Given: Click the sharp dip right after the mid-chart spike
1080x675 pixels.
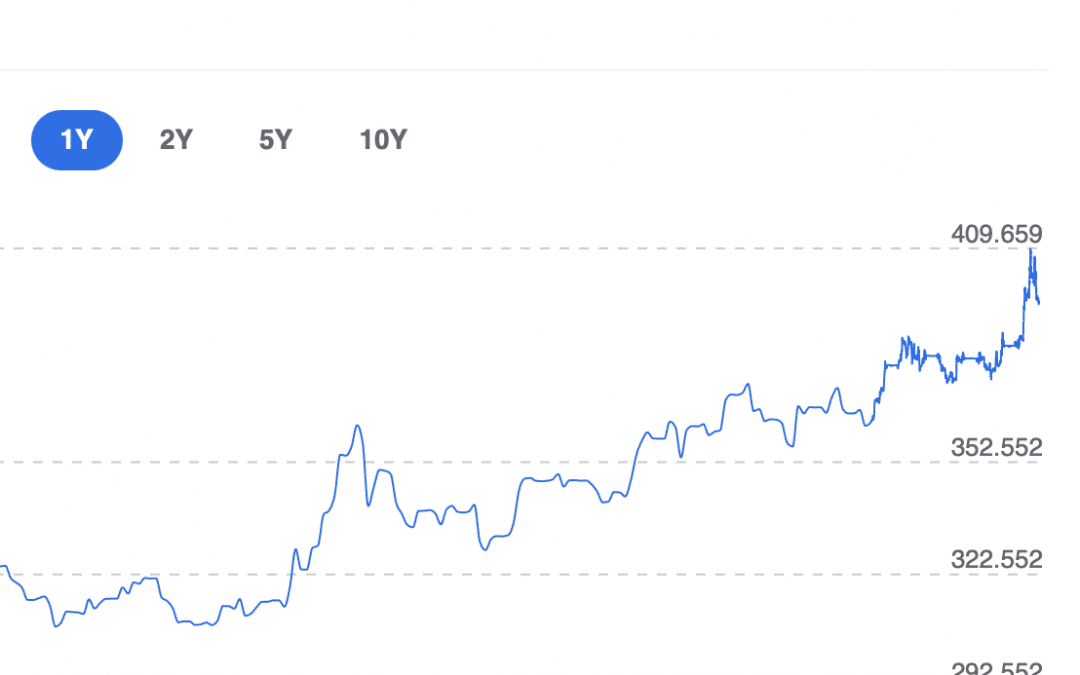Looking at the screenshot, I should click(368, 503).
